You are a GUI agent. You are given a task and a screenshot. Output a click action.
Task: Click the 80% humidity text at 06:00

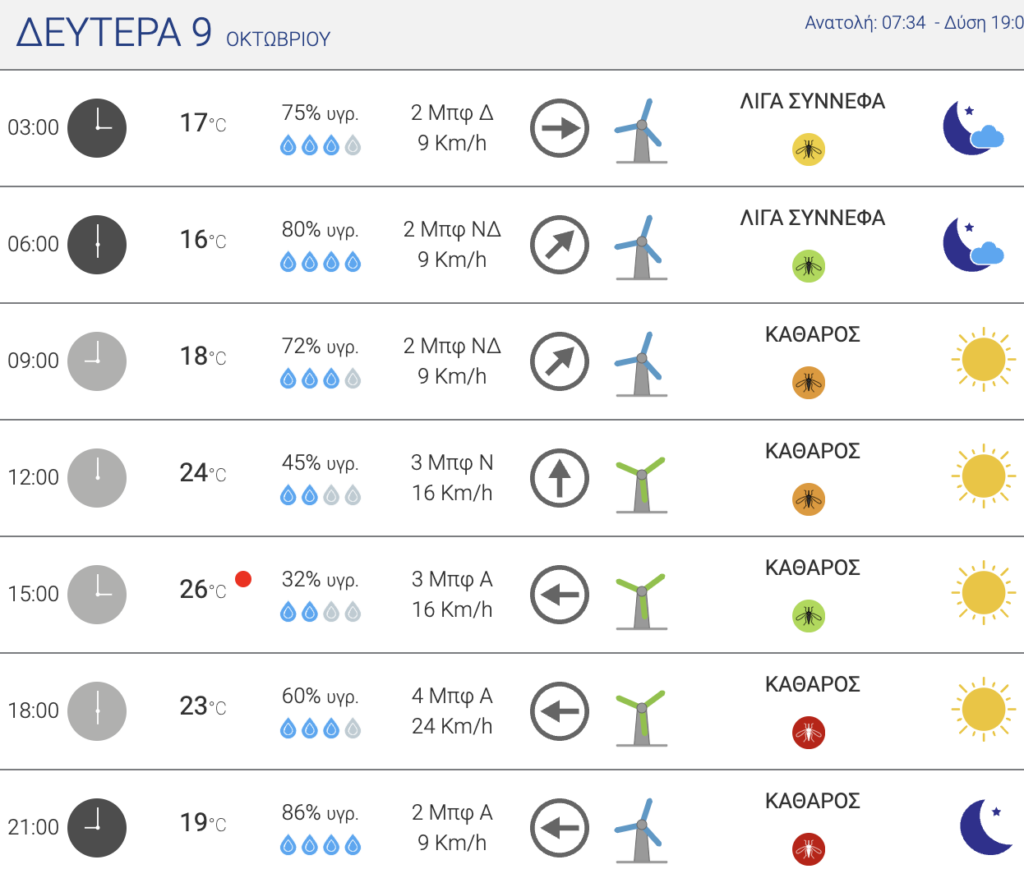[320, 230]
